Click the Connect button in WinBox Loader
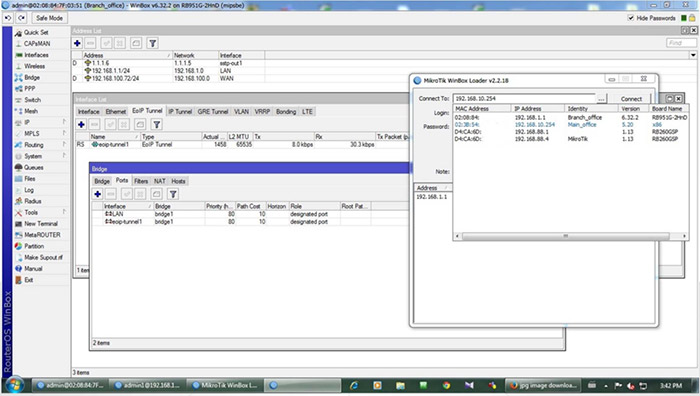Viewport: 700px width, 396px height. (x=631, y=99)
